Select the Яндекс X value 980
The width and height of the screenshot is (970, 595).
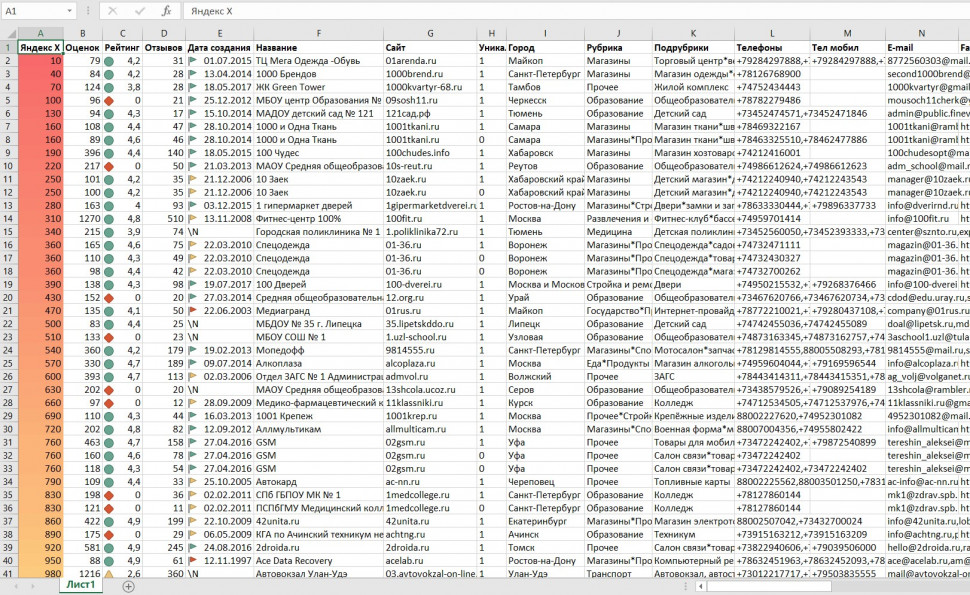(x=40, y=574)
